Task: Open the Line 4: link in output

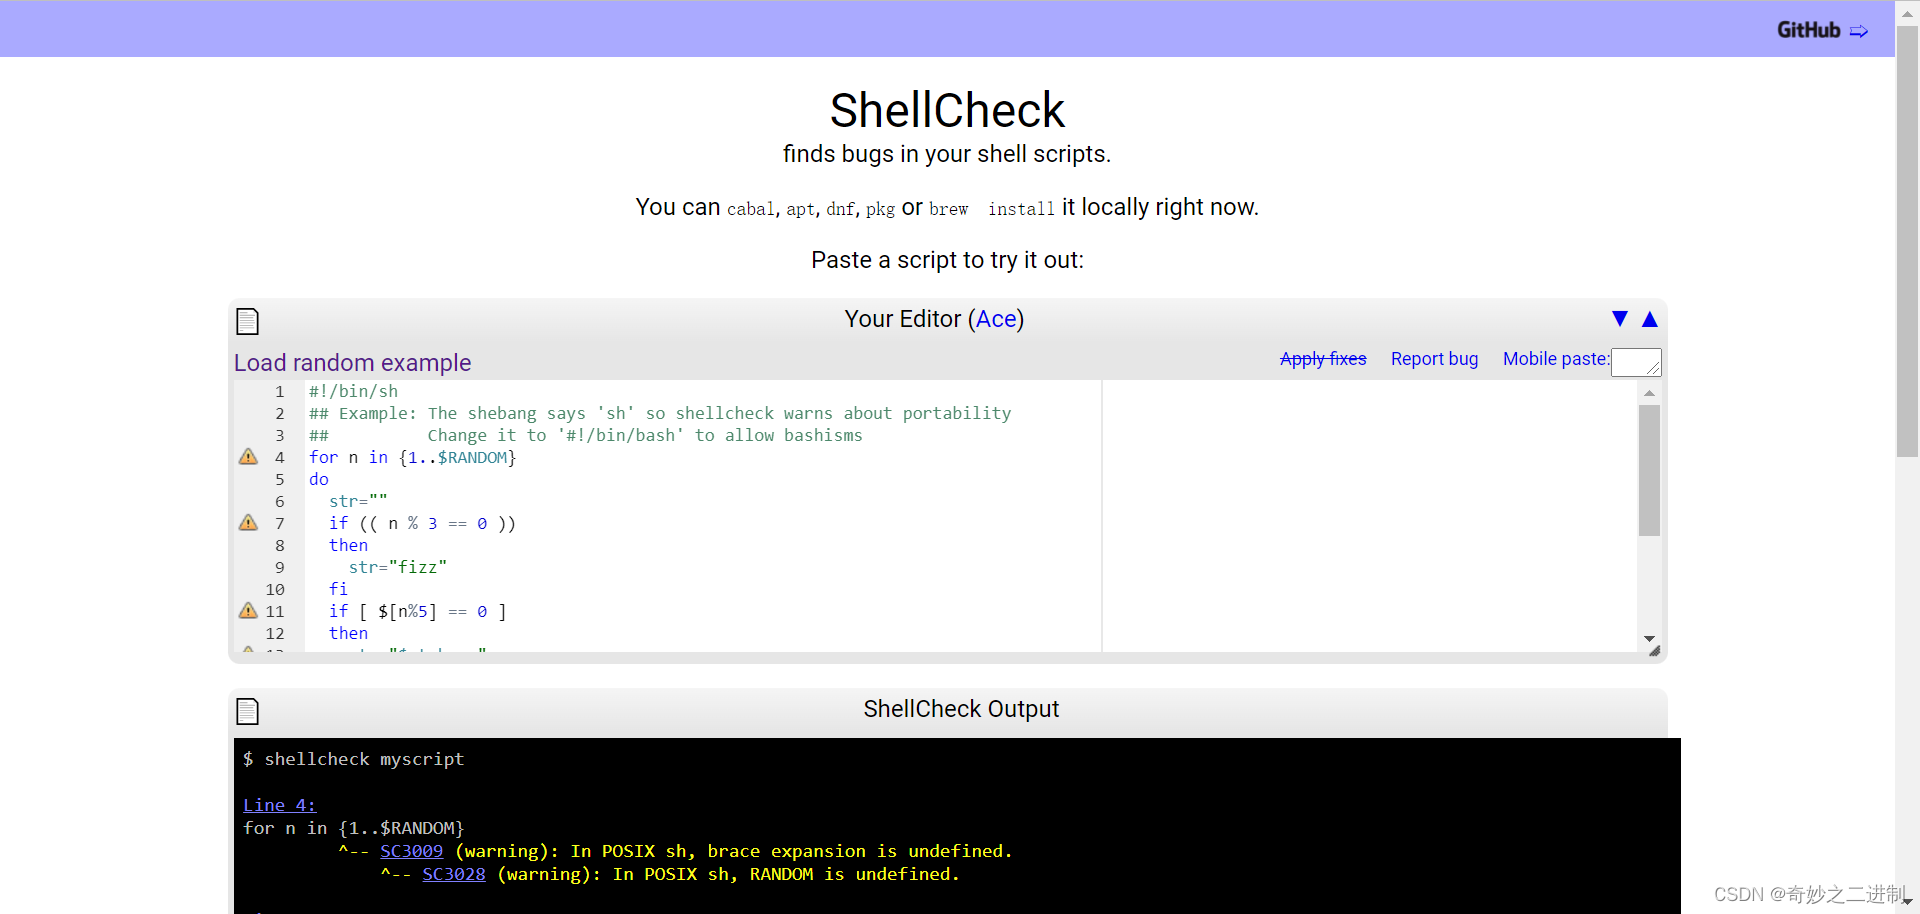Action: coord(280,805)
